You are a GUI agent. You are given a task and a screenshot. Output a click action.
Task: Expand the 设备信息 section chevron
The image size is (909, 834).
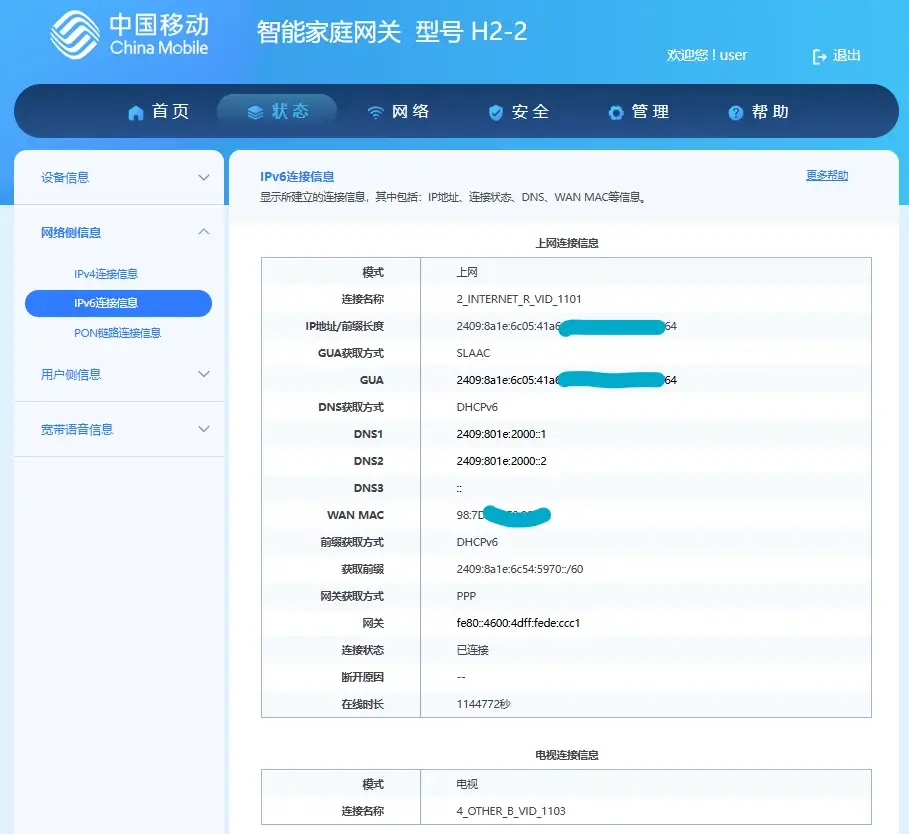point(204,178)
